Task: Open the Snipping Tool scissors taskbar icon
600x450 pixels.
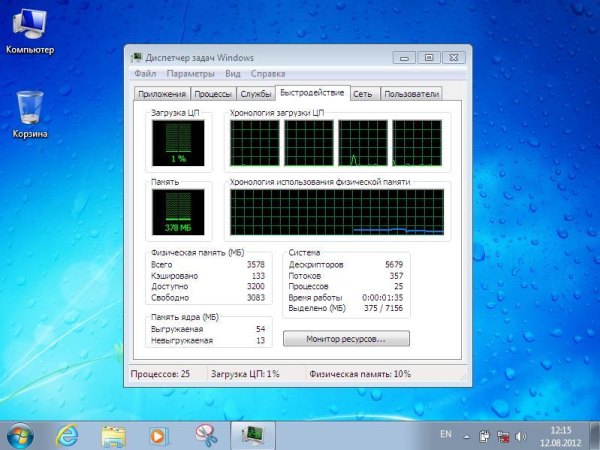Action: pyautogui.click(x=205, y=435)
